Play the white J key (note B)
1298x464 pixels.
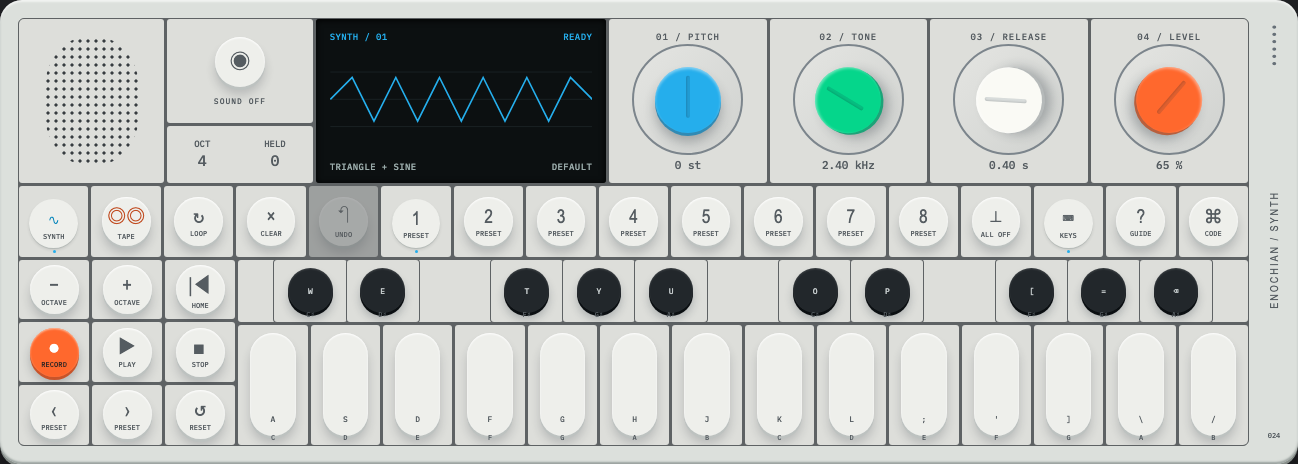(707, 384)
